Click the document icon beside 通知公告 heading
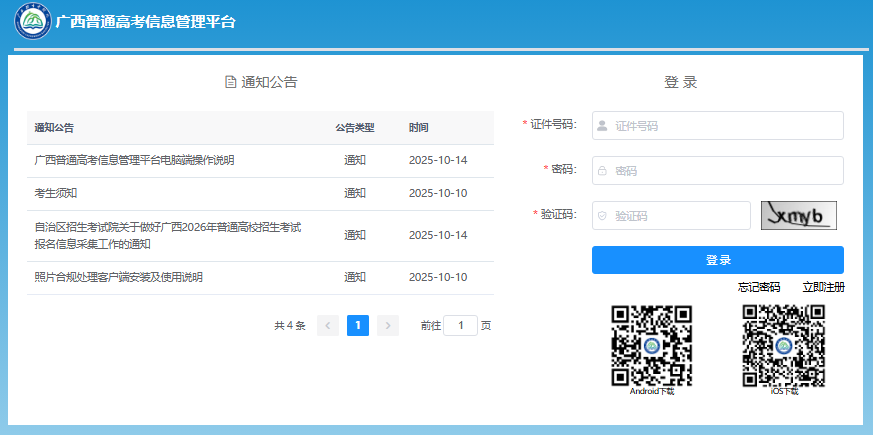 (x=231, y=82)
